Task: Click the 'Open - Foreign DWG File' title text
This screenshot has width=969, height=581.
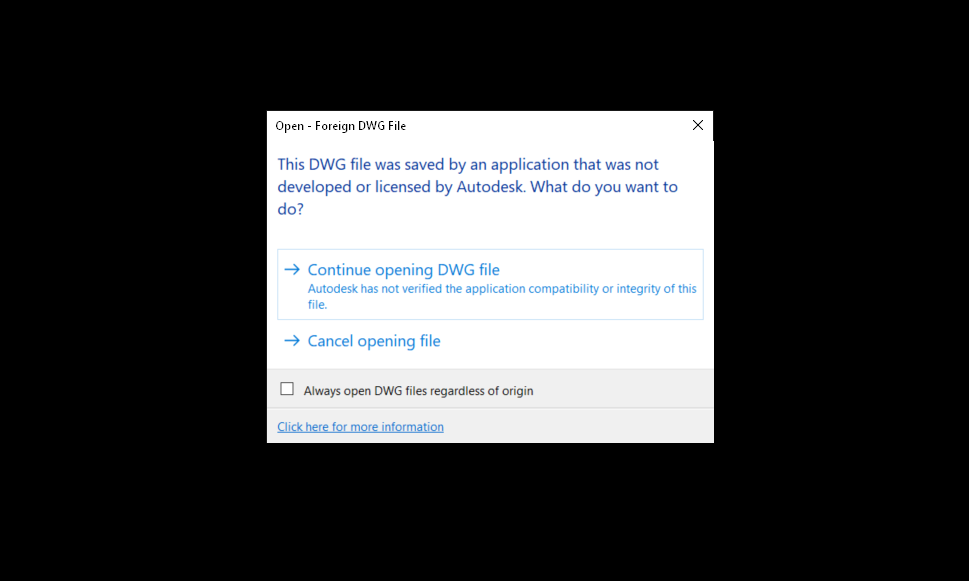Action: (x=340, y=126)
